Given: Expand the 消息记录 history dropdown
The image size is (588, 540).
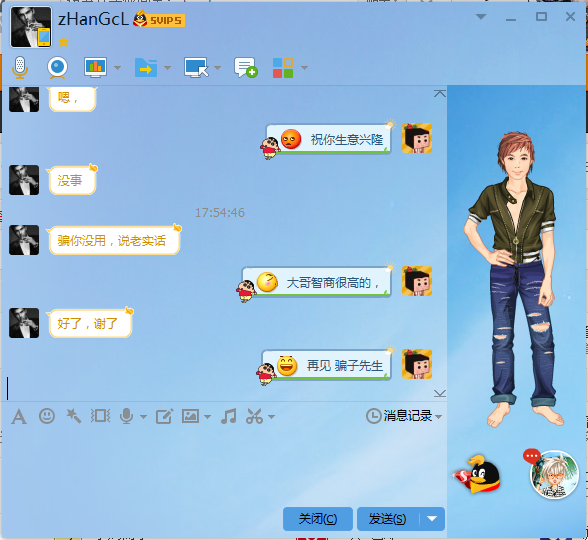Looking at the screenshot, I should coord(439,416).
